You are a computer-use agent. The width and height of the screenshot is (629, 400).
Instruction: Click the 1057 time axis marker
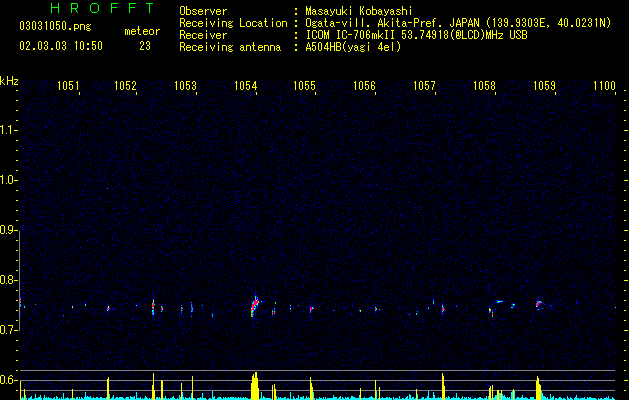424,86
